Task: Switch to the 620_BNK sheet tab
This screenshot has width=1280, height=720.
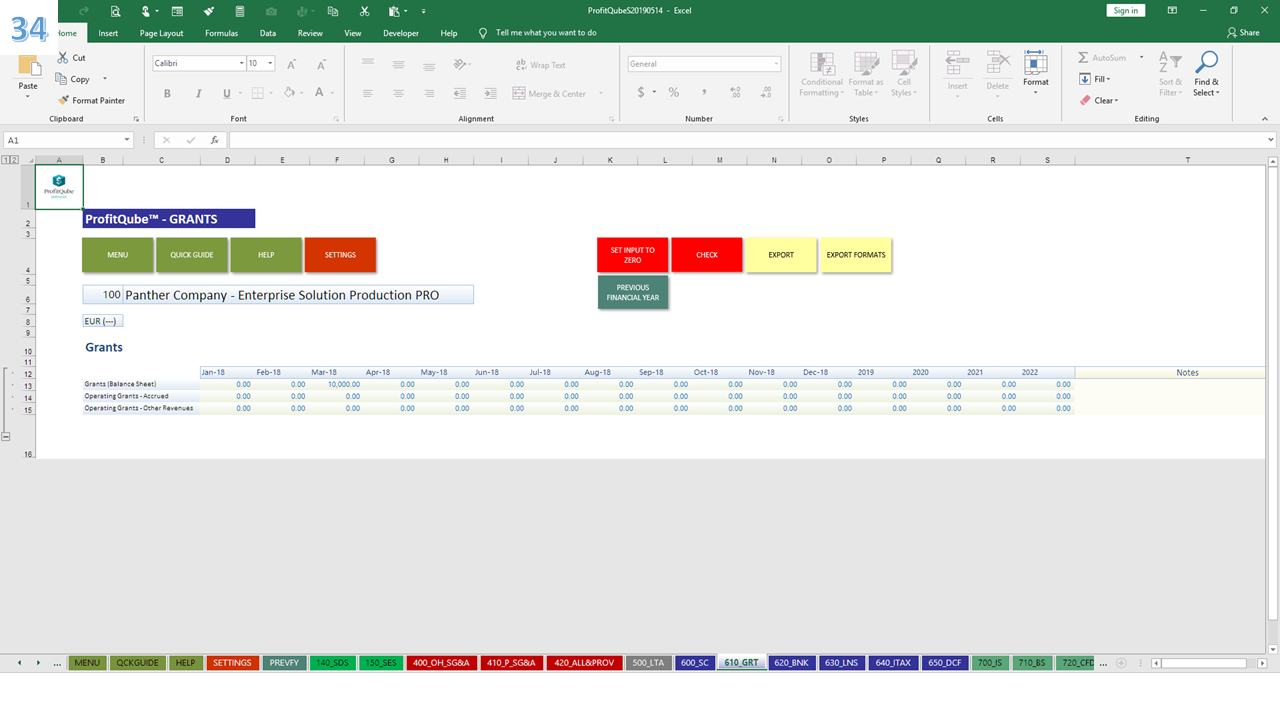Action: [792, 663]
